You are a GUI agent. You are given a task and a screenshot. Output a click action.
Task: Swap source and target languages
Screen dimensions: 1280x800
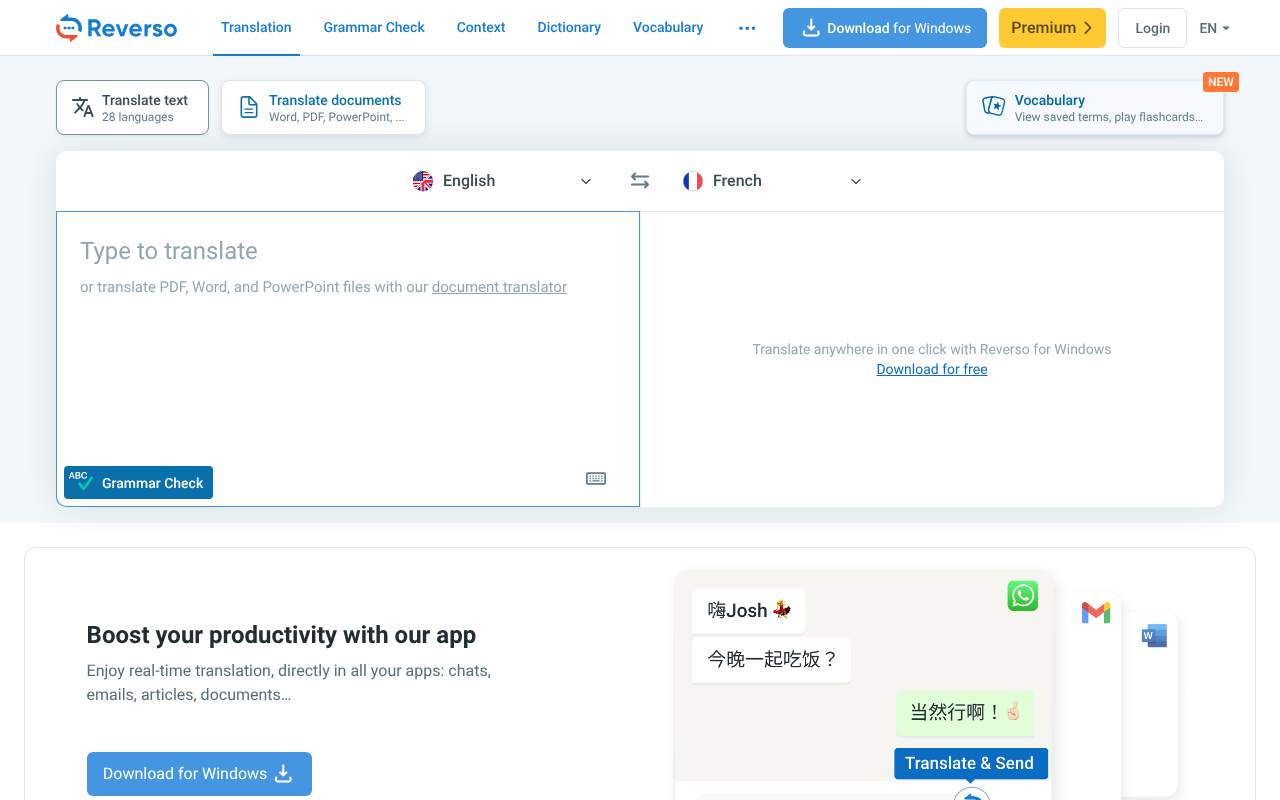(x=640, y=181)
